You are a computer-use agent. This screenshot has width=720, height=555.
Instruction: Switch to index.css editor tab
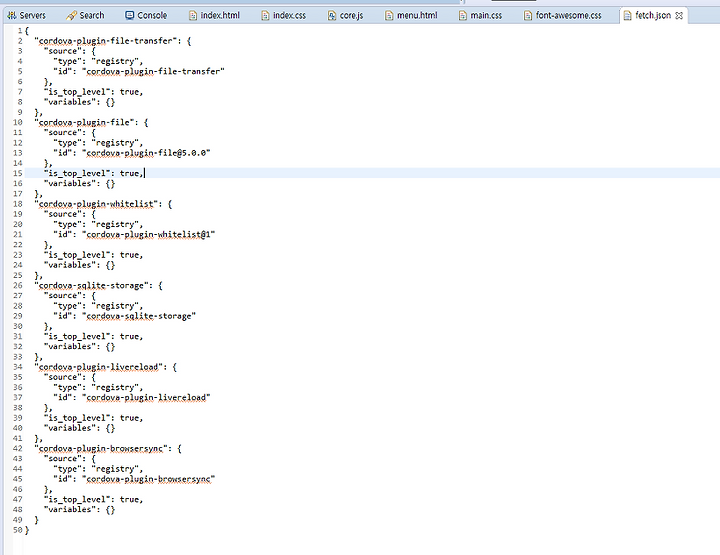click(284, 16)
